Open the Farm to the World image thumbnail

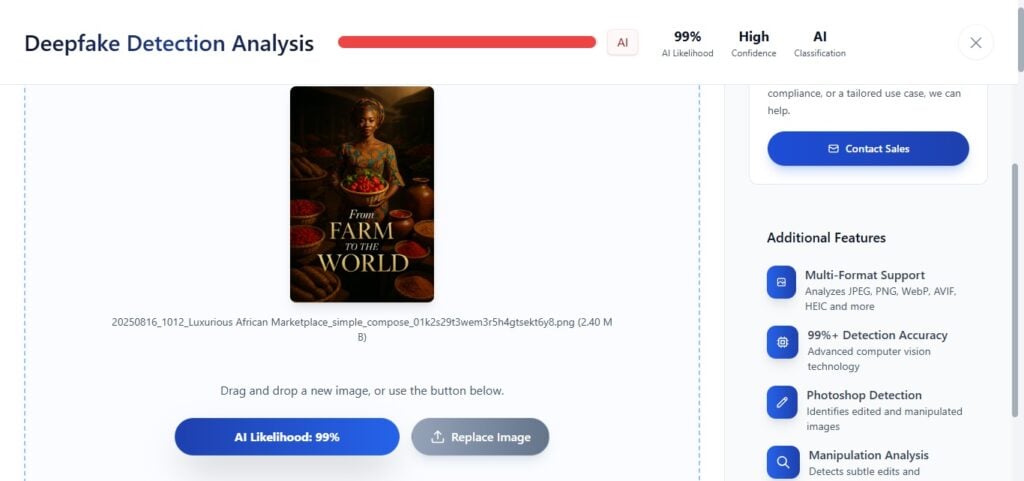click(x=362, y=194)
